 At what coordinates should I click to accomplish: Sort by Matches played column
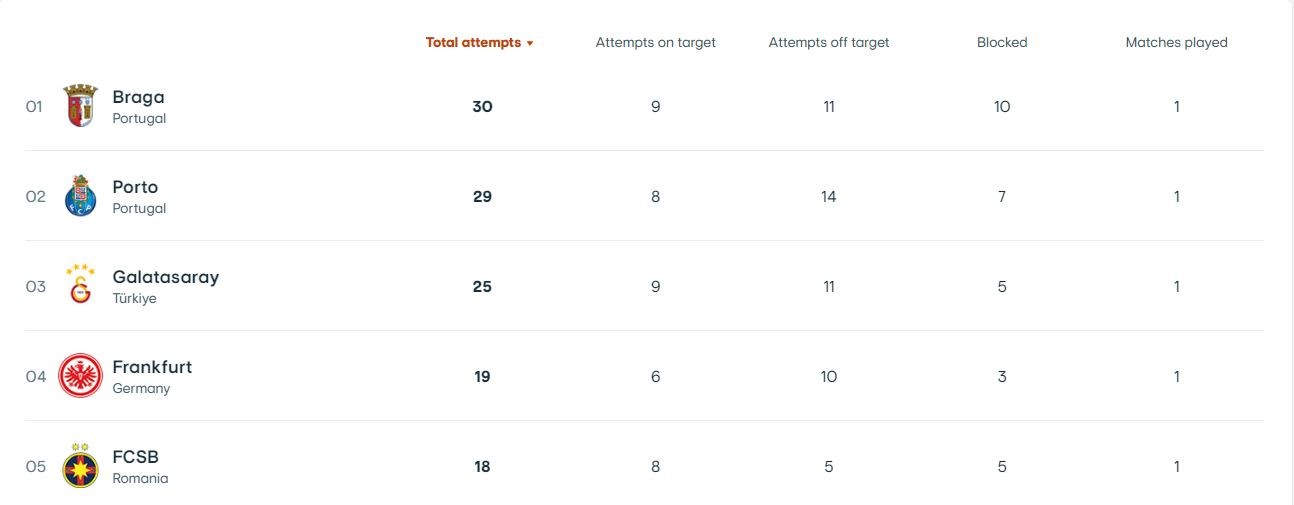click(x=1176, y=43)
